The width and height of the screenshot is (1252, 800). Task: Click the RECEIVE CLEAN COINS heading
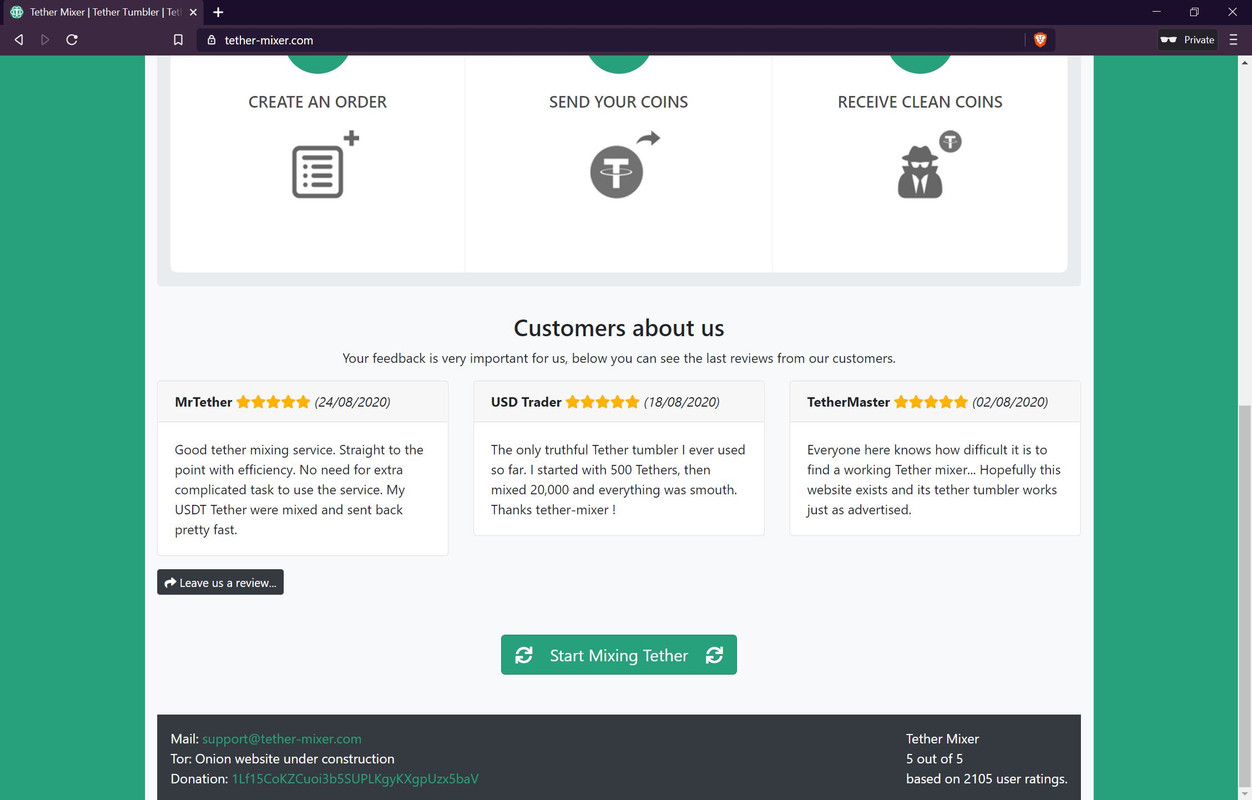point(920,102)
